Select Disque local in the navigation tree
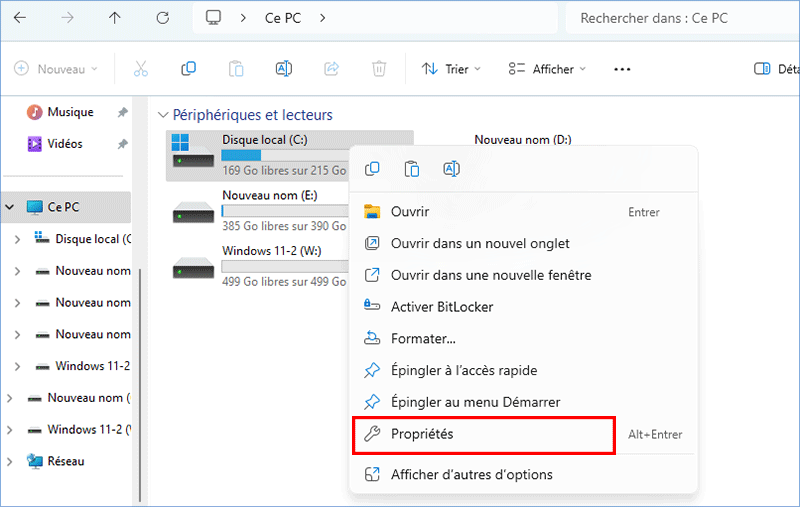The image size is (800, 507). tap(82, 239)
